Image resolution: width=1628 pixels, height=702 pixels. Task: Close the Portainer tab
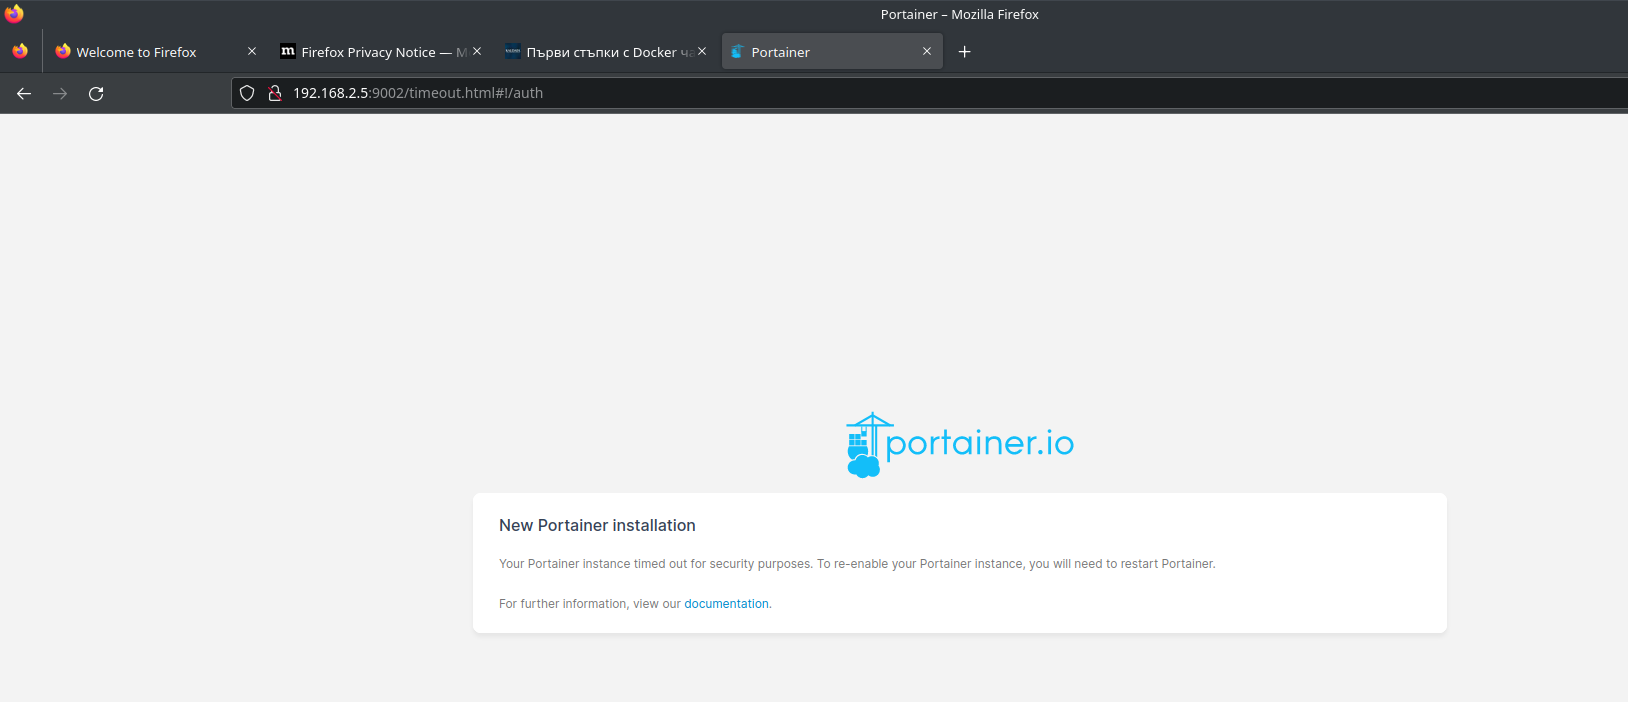[x=927, y=51]
